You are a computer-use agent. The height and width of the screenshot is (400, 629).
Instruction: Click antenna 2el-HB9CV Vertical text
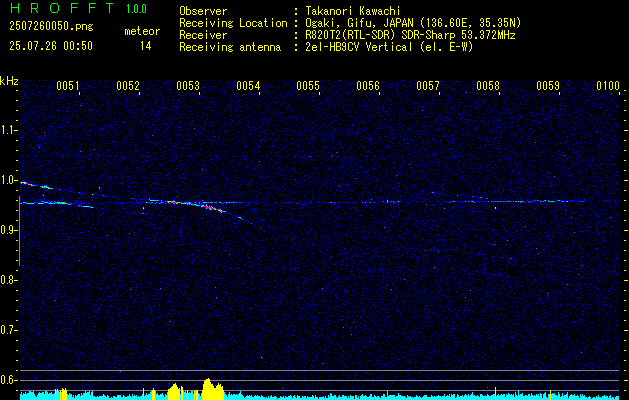pos(389,47)
